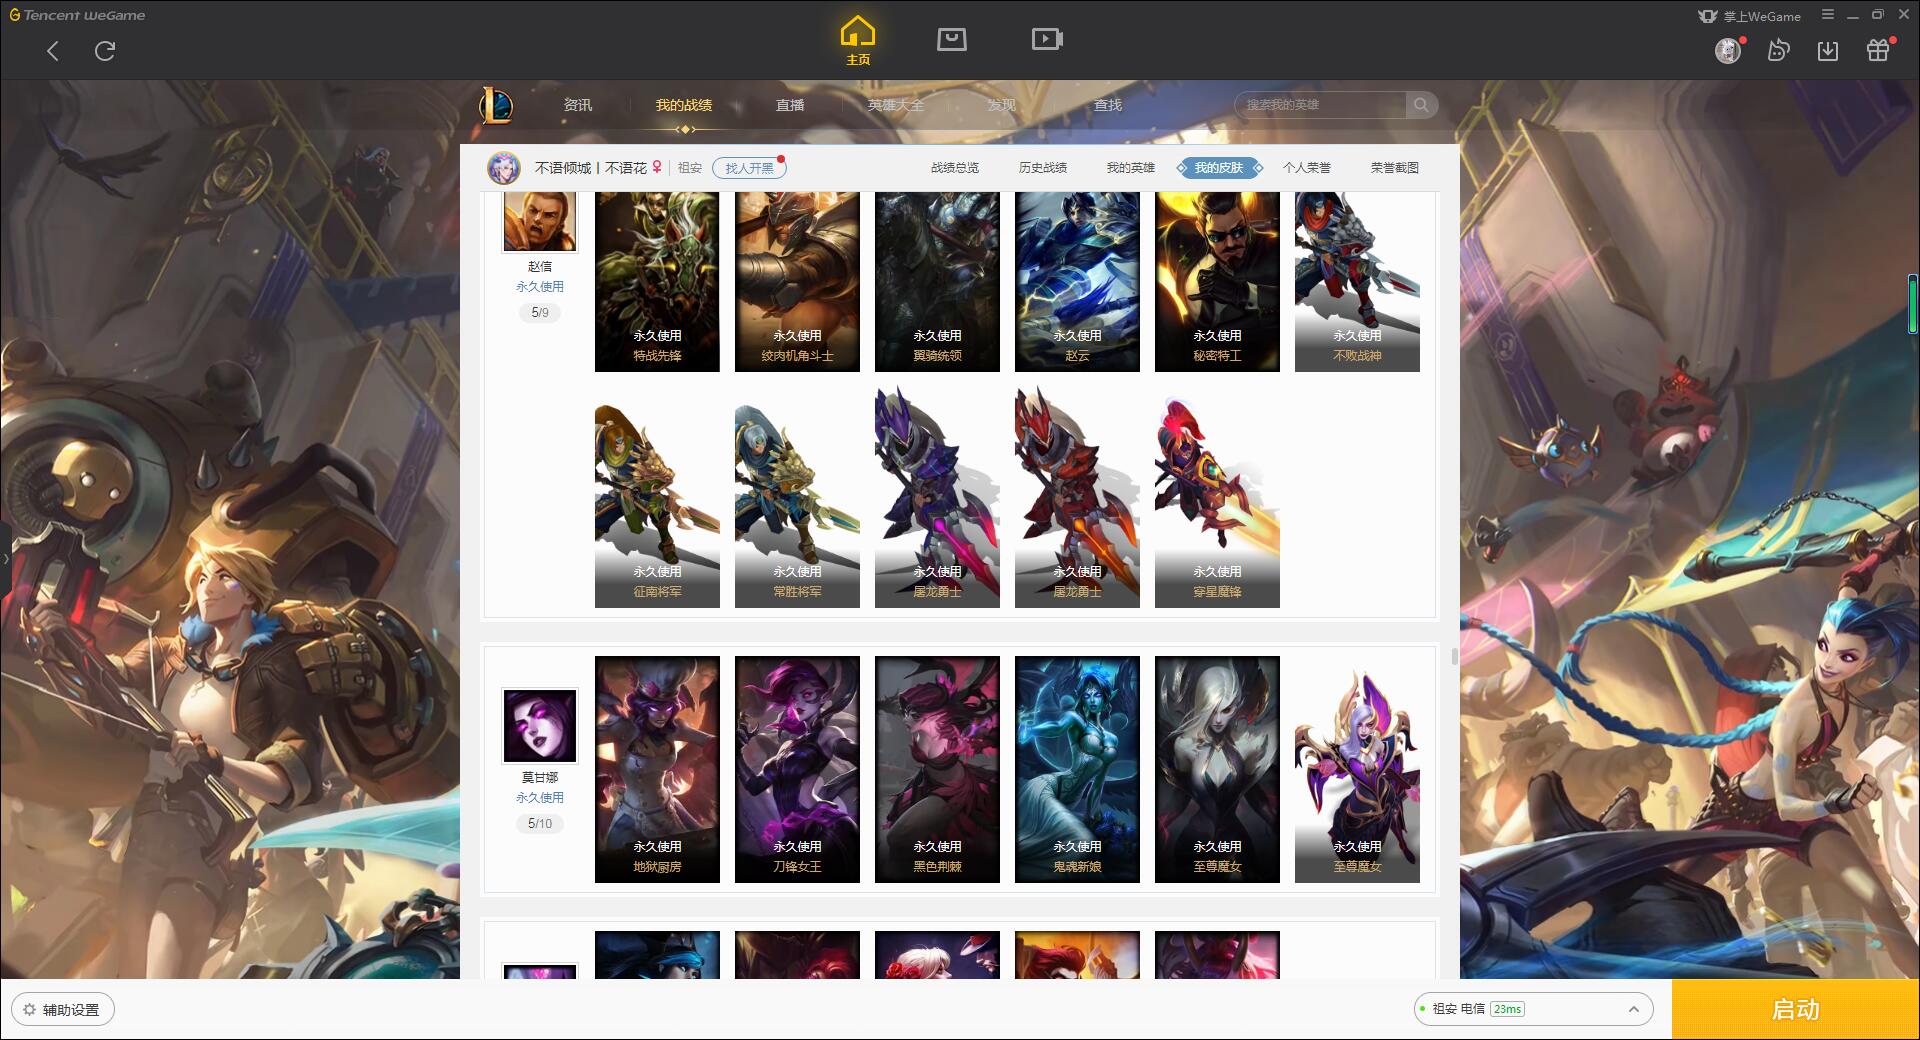Open the friends chat icon
This screenshot has width=1920, height=1040.
click(1778, 50)
